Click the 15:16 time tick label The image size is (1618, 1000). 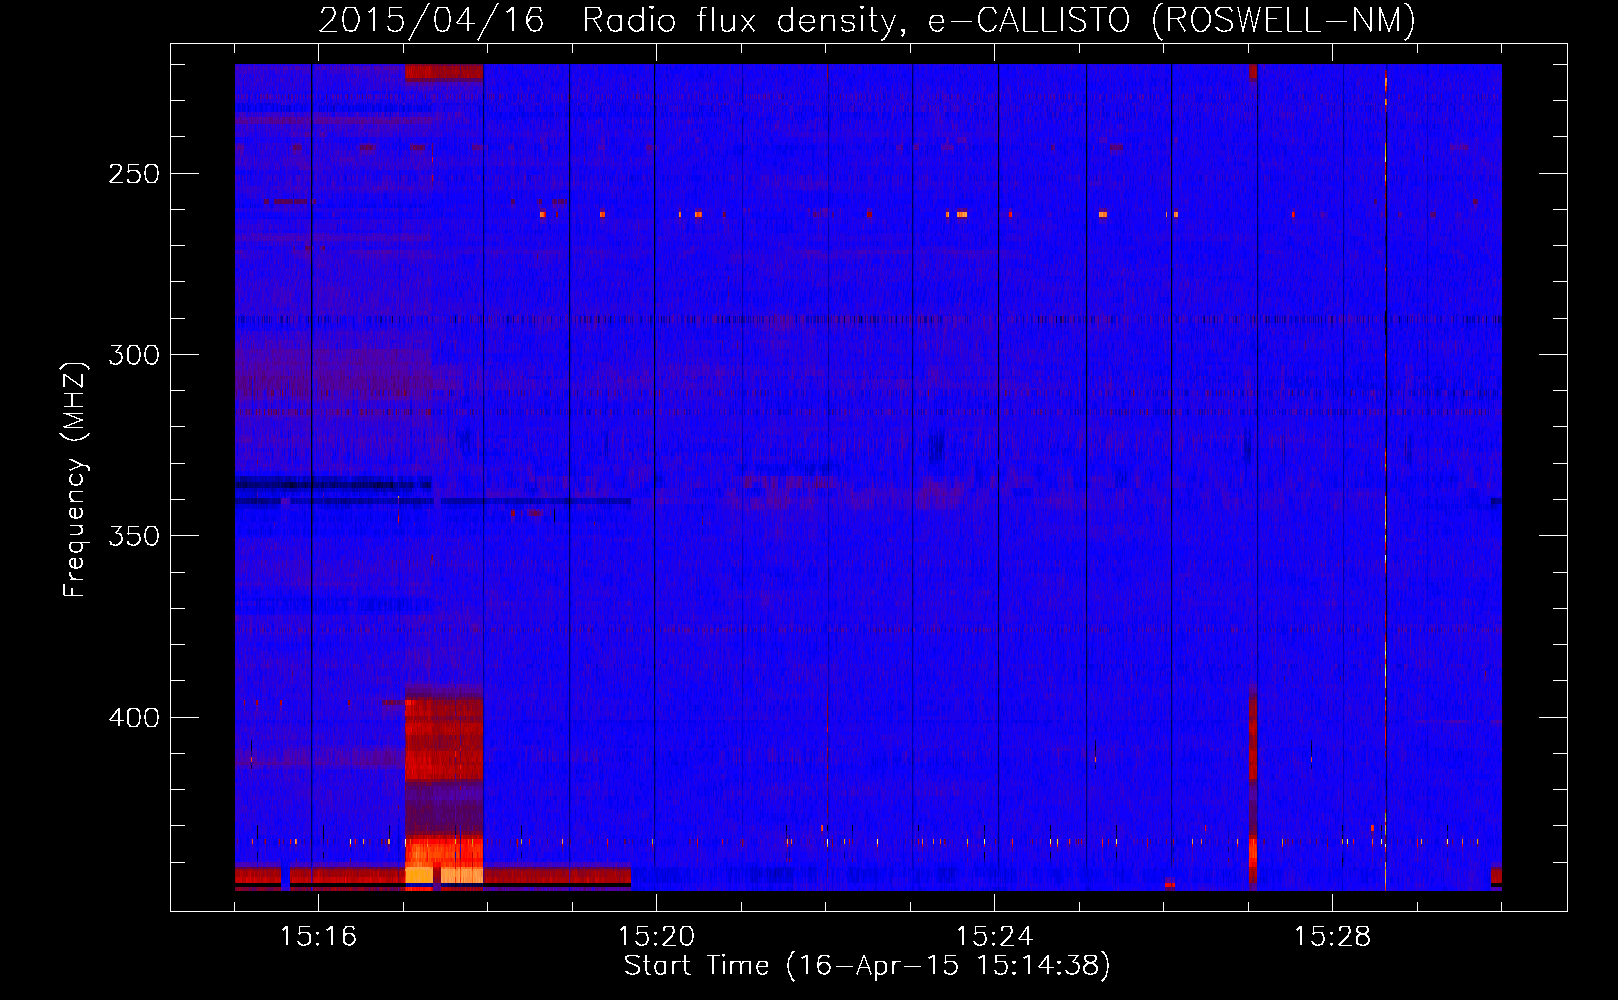click(318, 937)
